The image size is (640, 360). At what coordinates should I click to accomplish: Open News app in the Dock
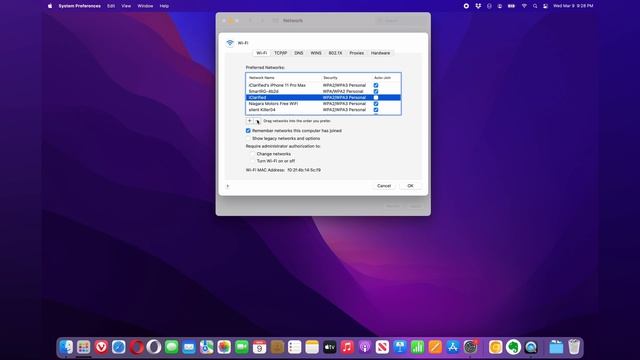[x=382, y=347]
